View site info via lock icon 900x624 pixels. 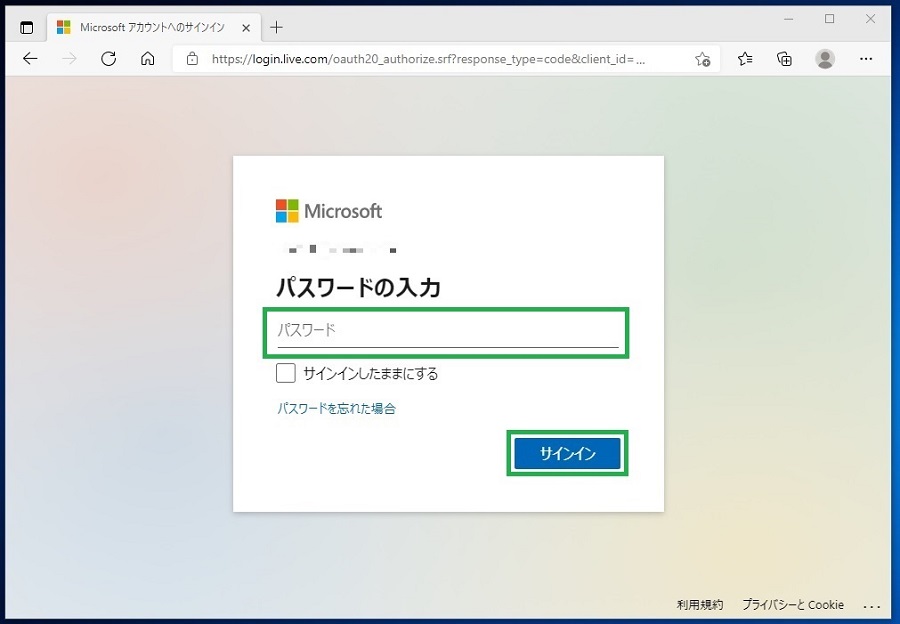(192, 59)
